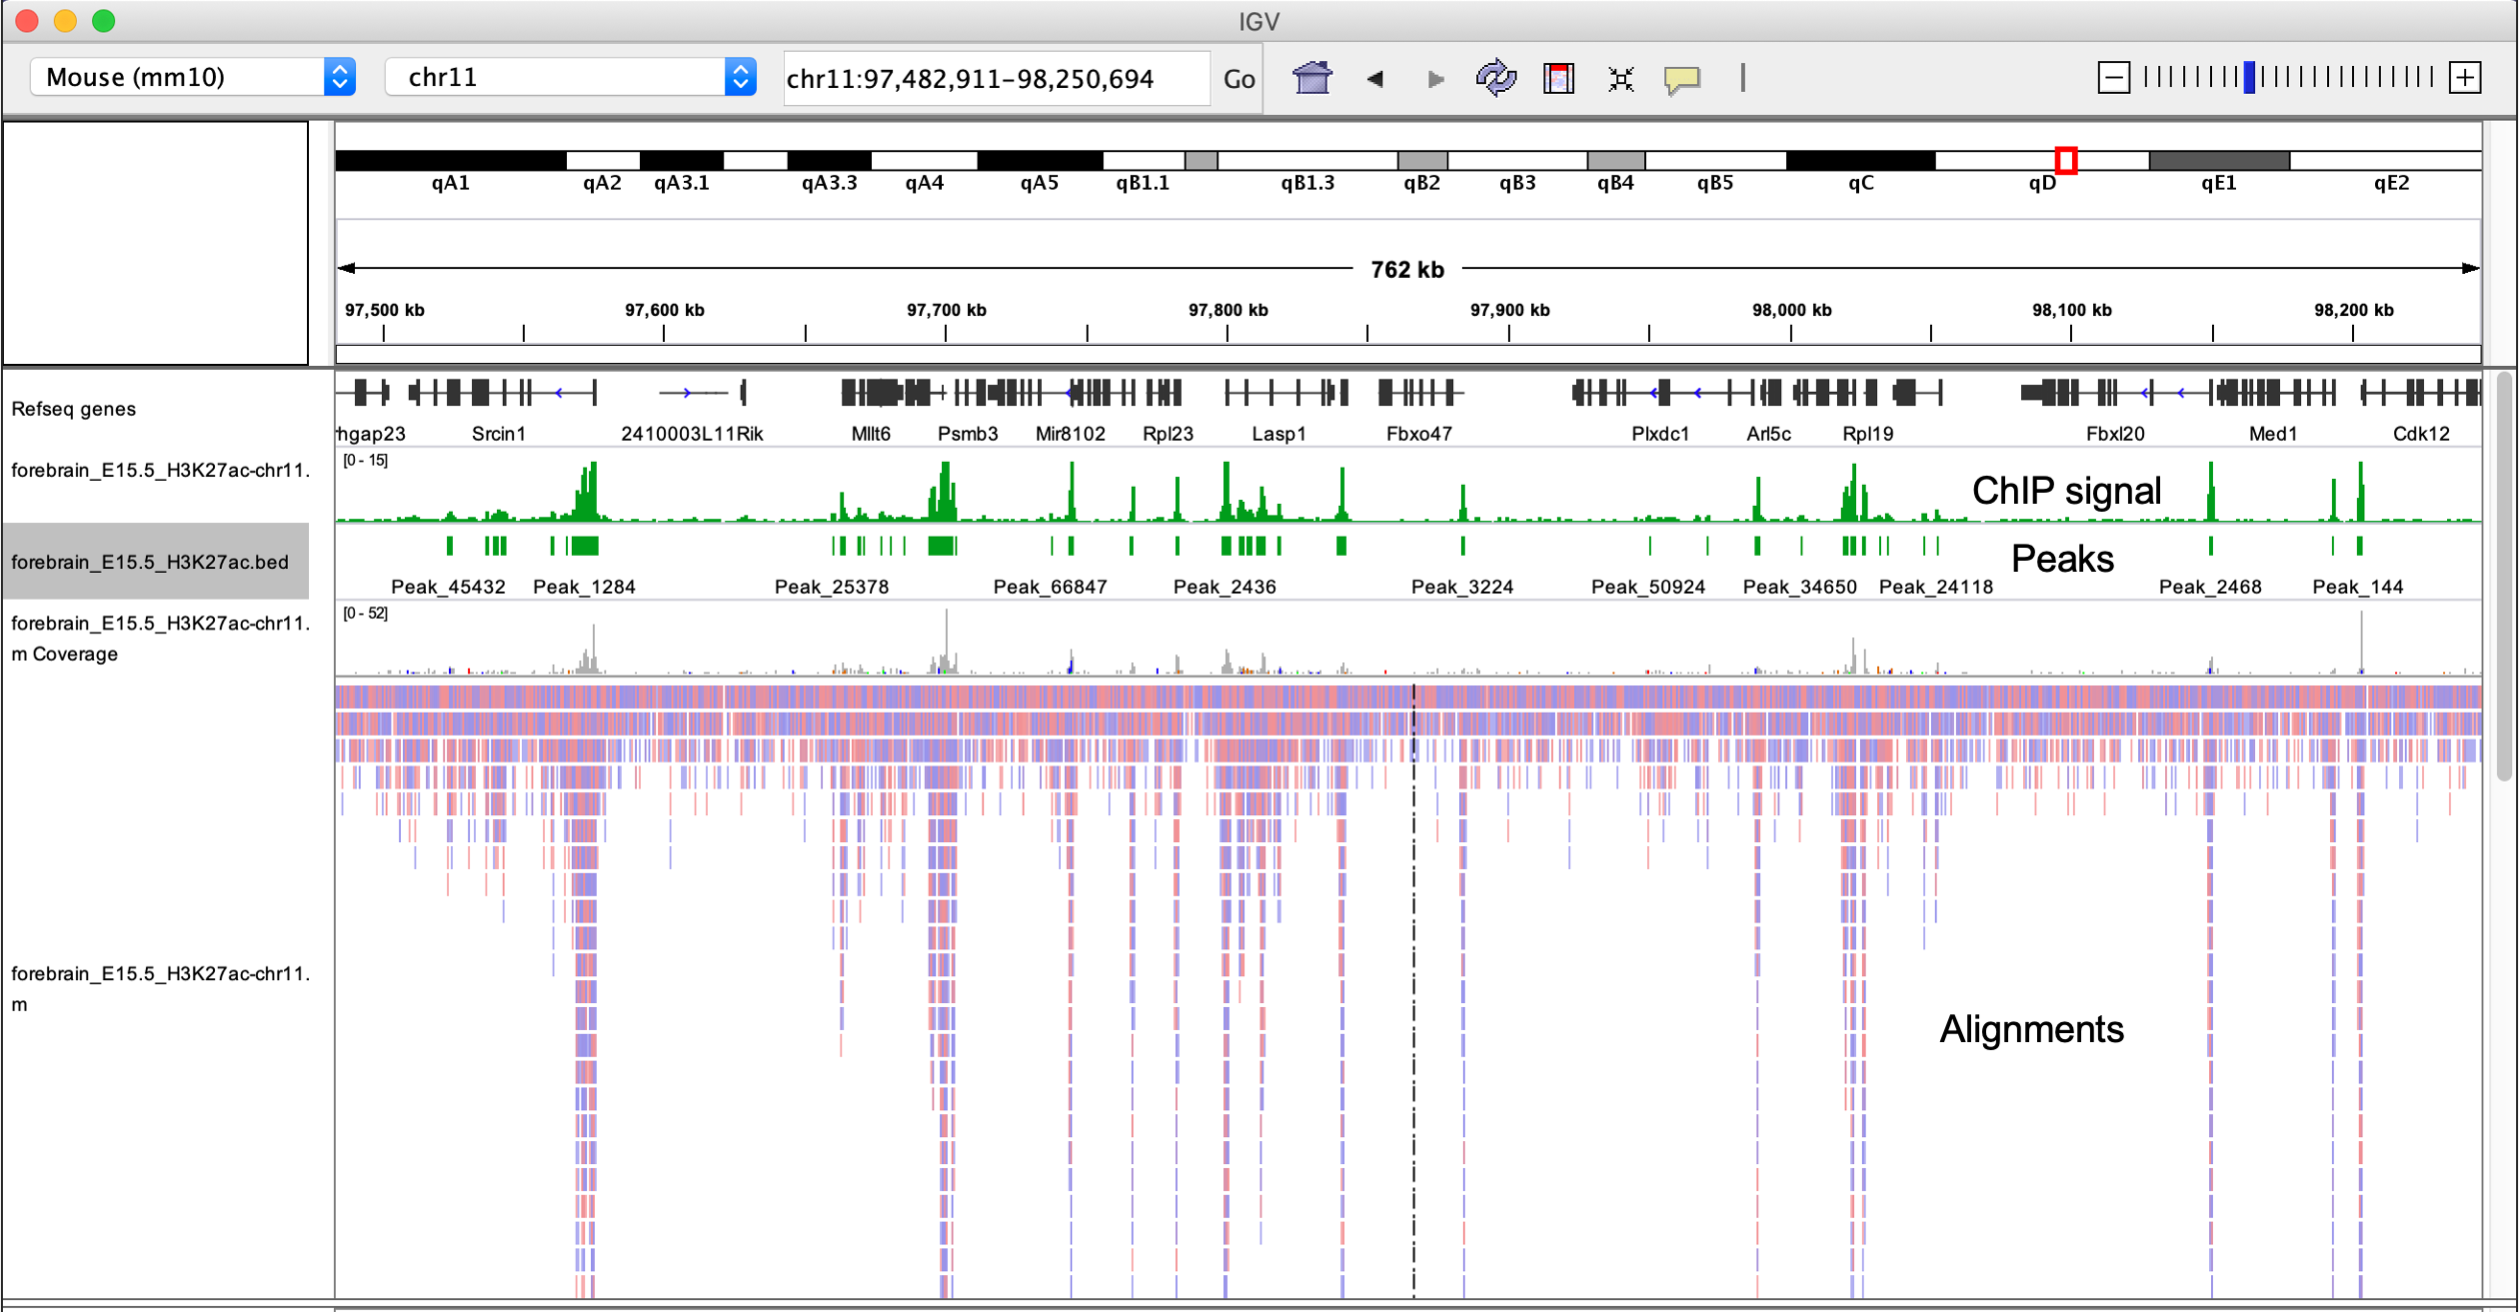Select the Refseq genes track label
The height and width of the screenshot is (1312, 2520).
(x=74, y=409)
